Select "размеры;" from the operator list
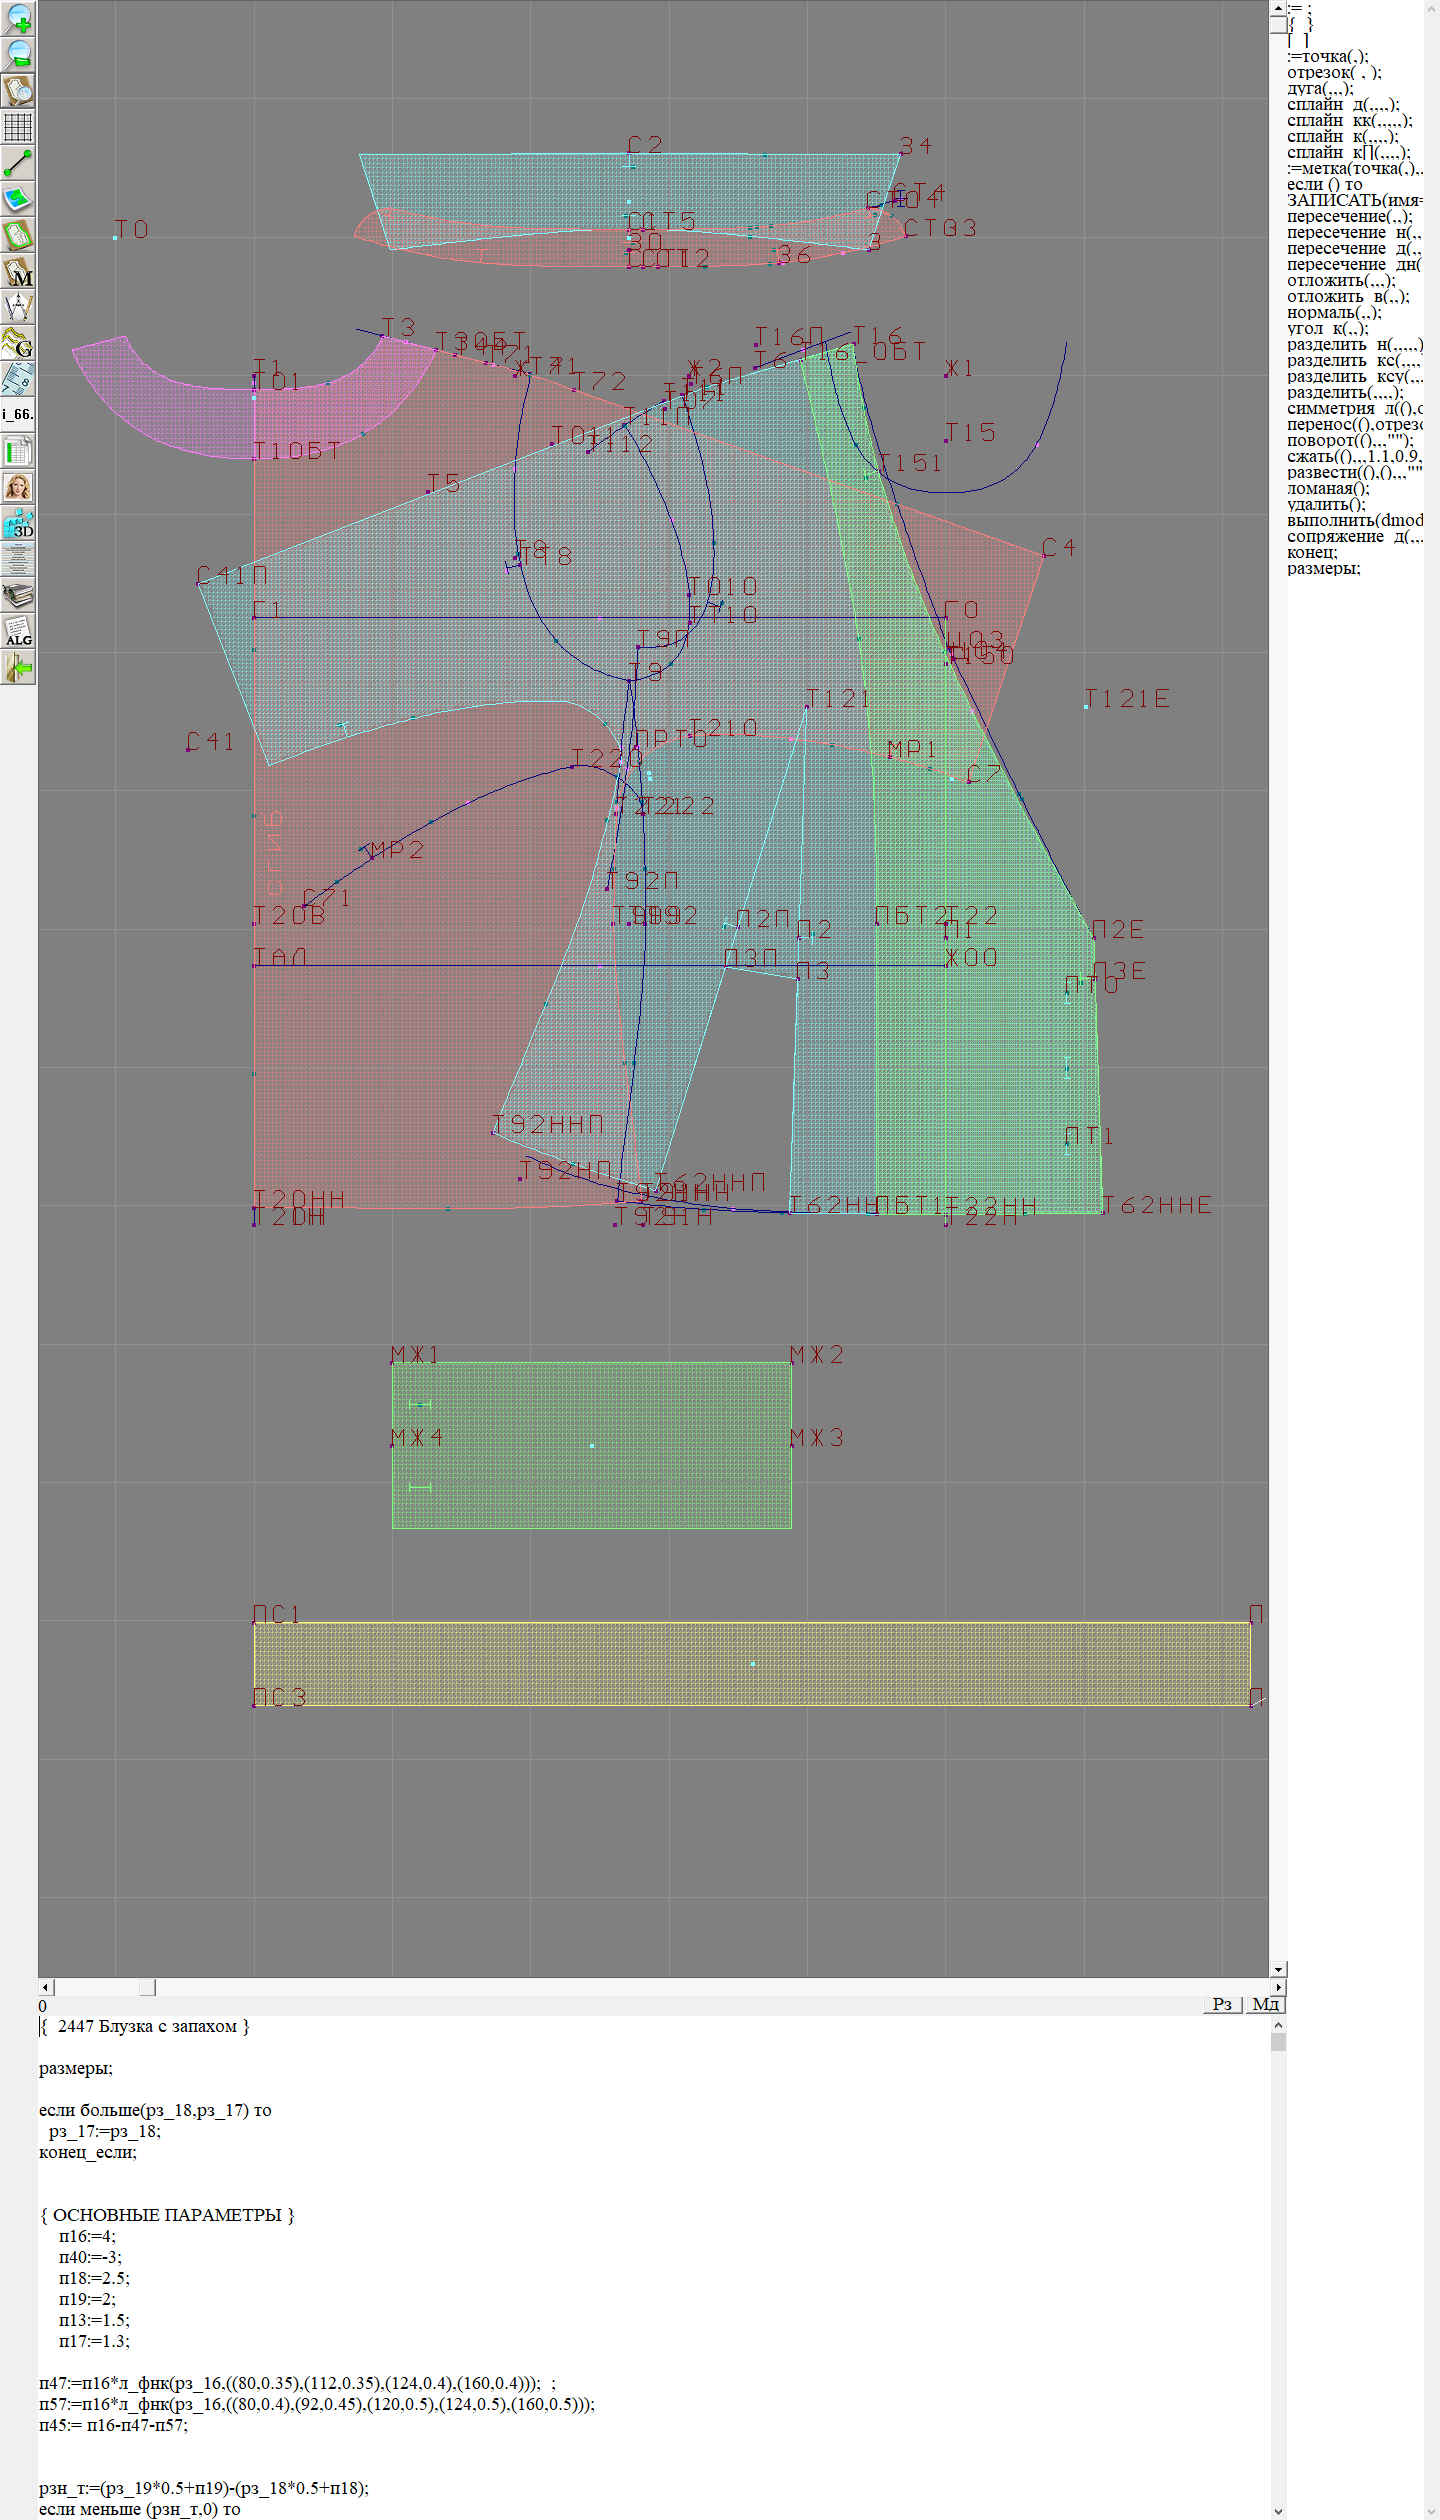Viewport: 1440px width, 2520px height. 1323,568
